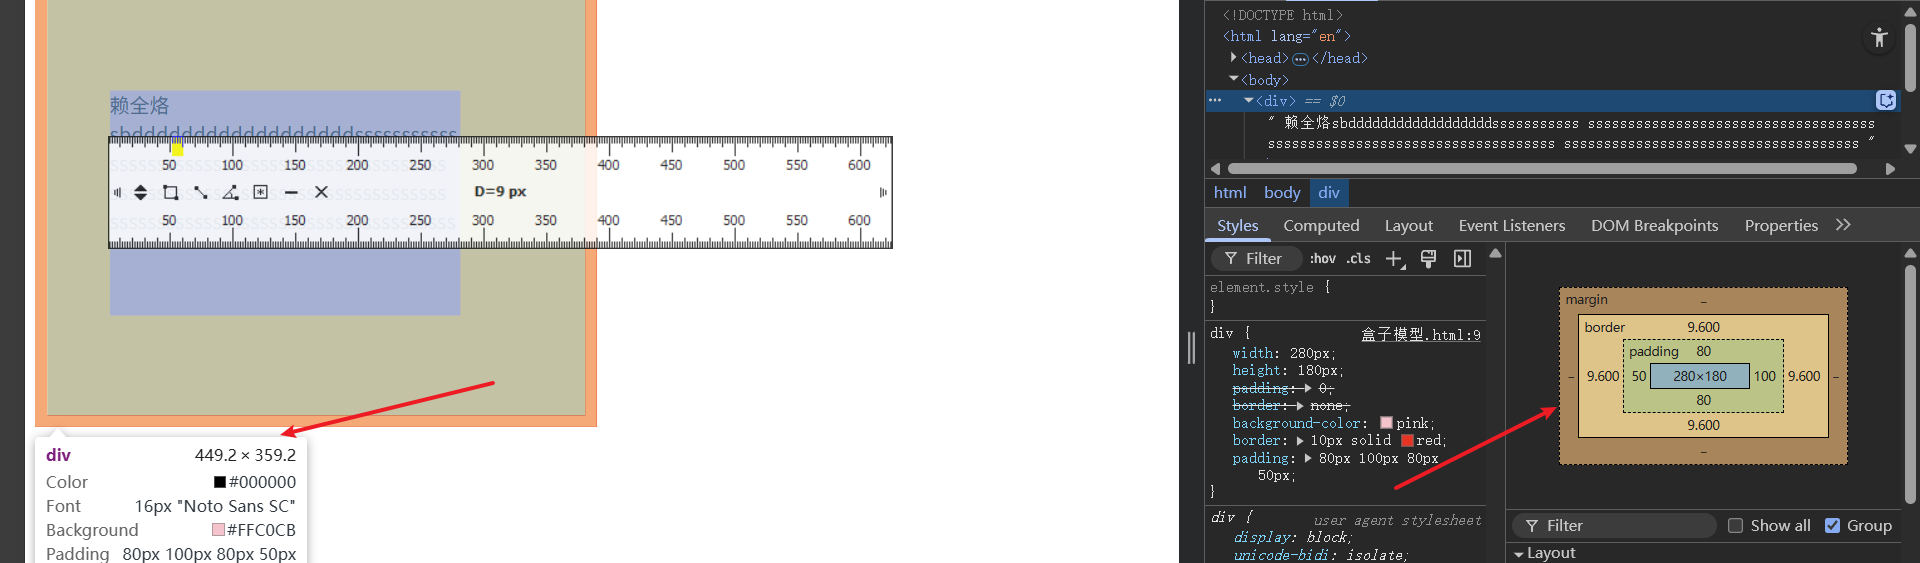
Task: Click the red border color swatch
Action: [1407, 441]
